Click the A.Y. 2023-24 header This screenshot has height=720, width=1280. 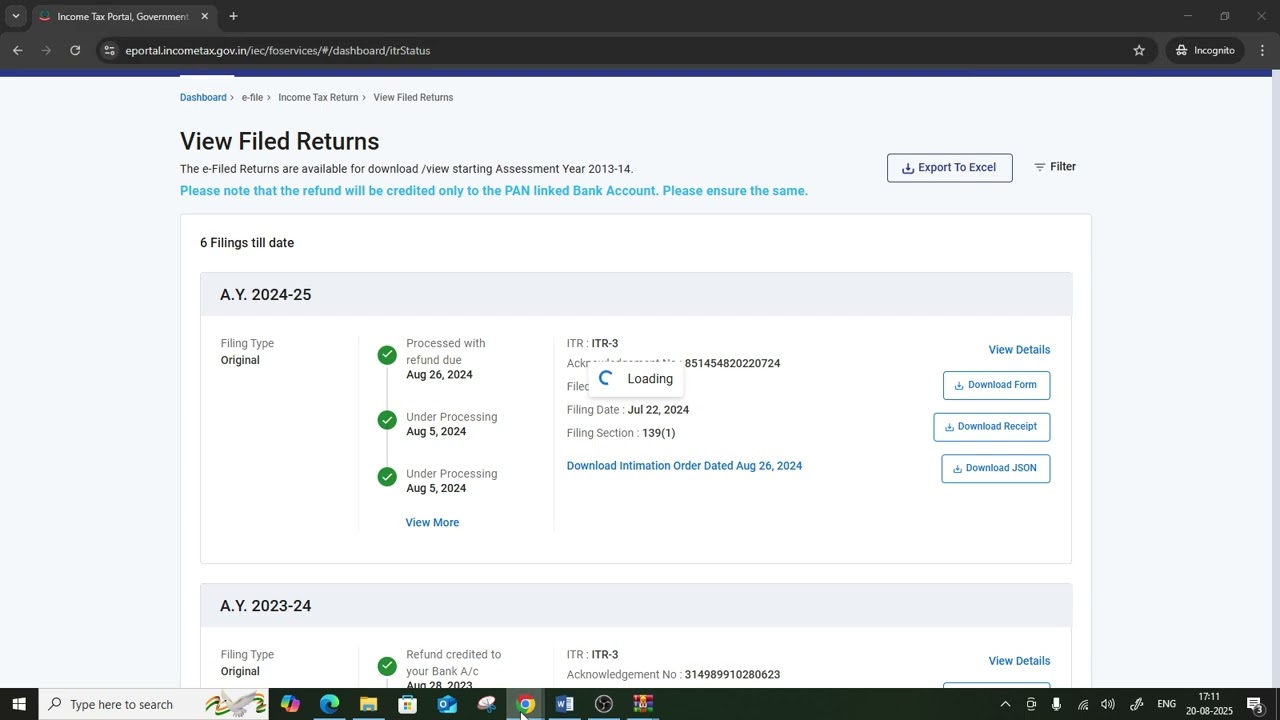point(635,606)
